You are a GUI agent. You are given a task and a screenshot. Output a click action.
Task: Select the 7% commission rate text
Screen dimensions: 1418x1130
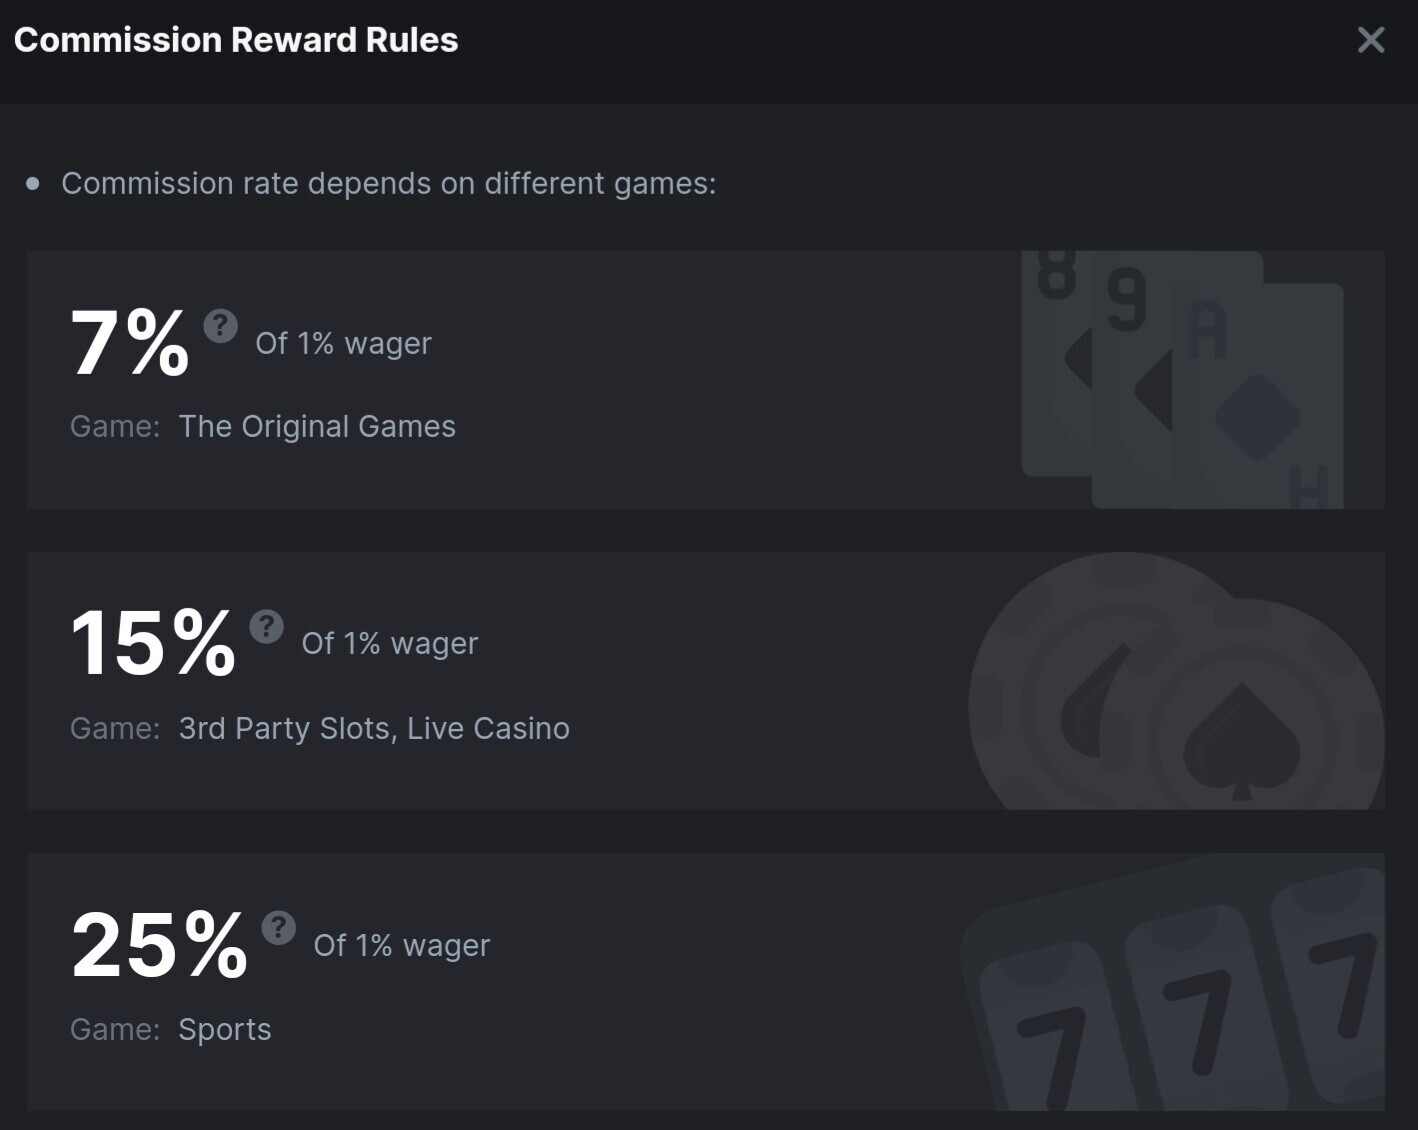pos(129,343)
